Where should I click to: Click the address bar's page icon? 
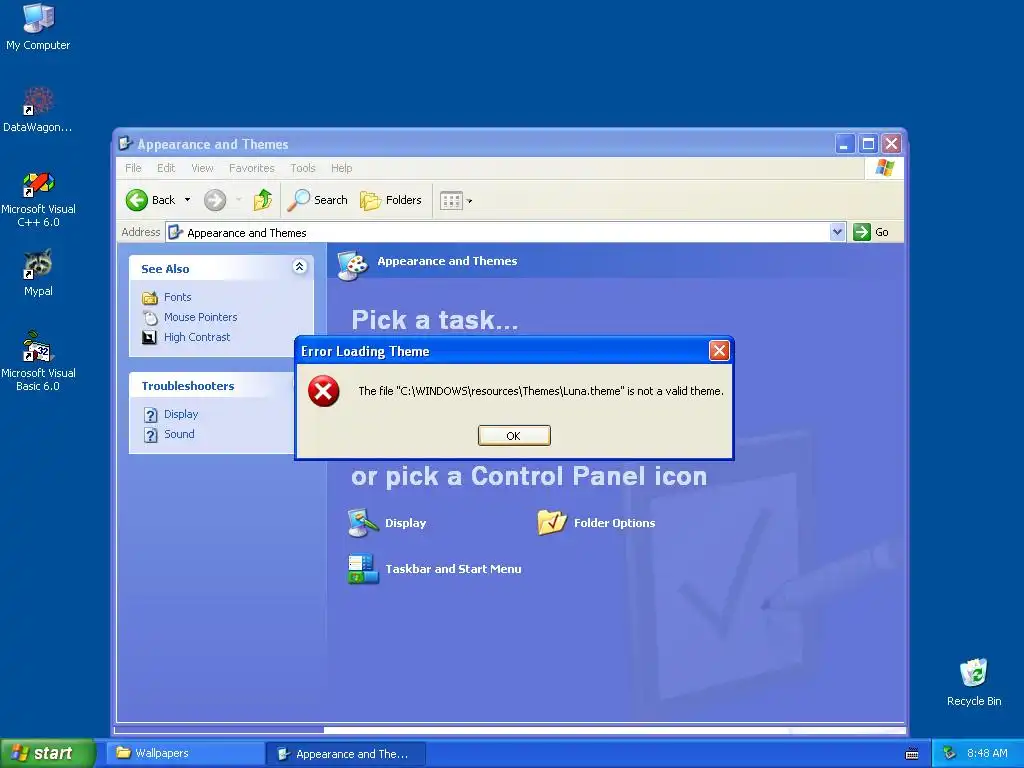click(175, 232)
